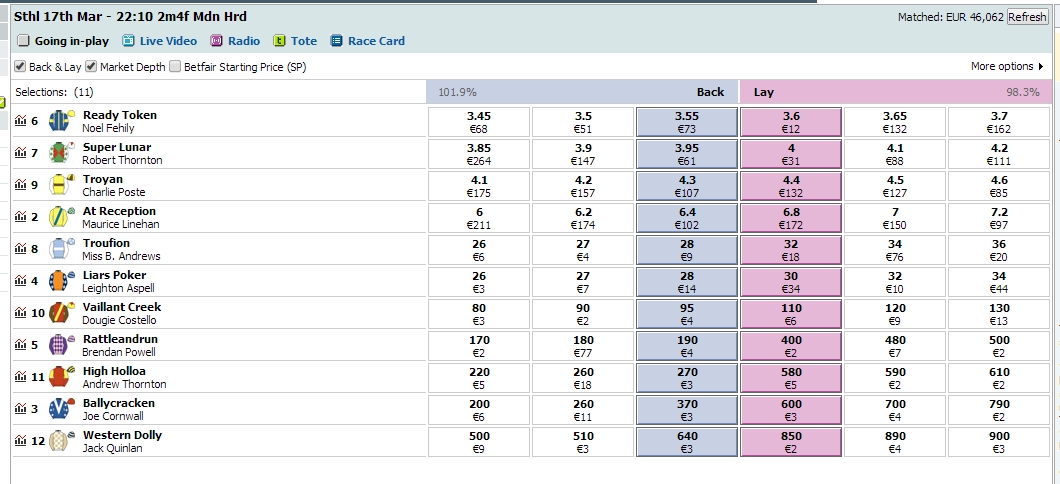The height and width of the screenshot is (484, 1060).
Task: Open the Tote icon
Action: pos(279,41)
